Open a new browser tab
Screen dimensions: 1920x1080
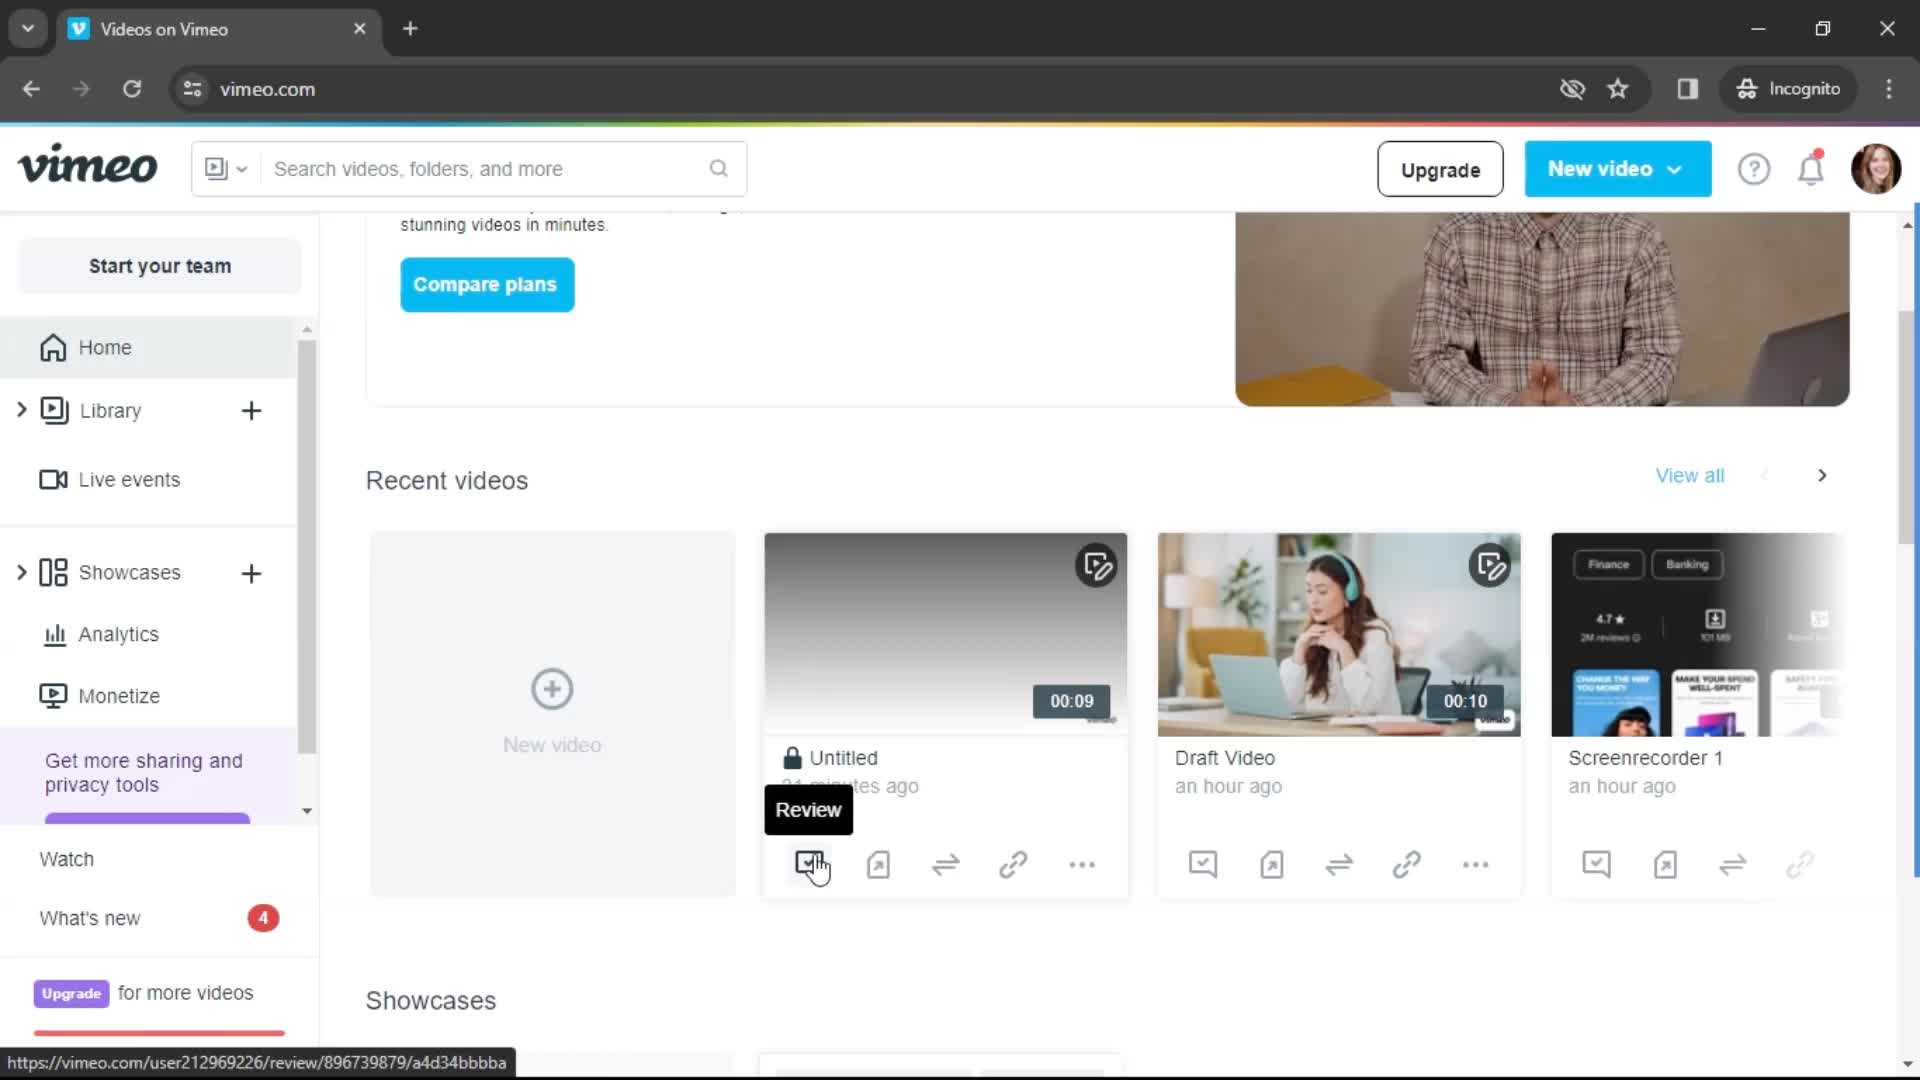[410, 28]
